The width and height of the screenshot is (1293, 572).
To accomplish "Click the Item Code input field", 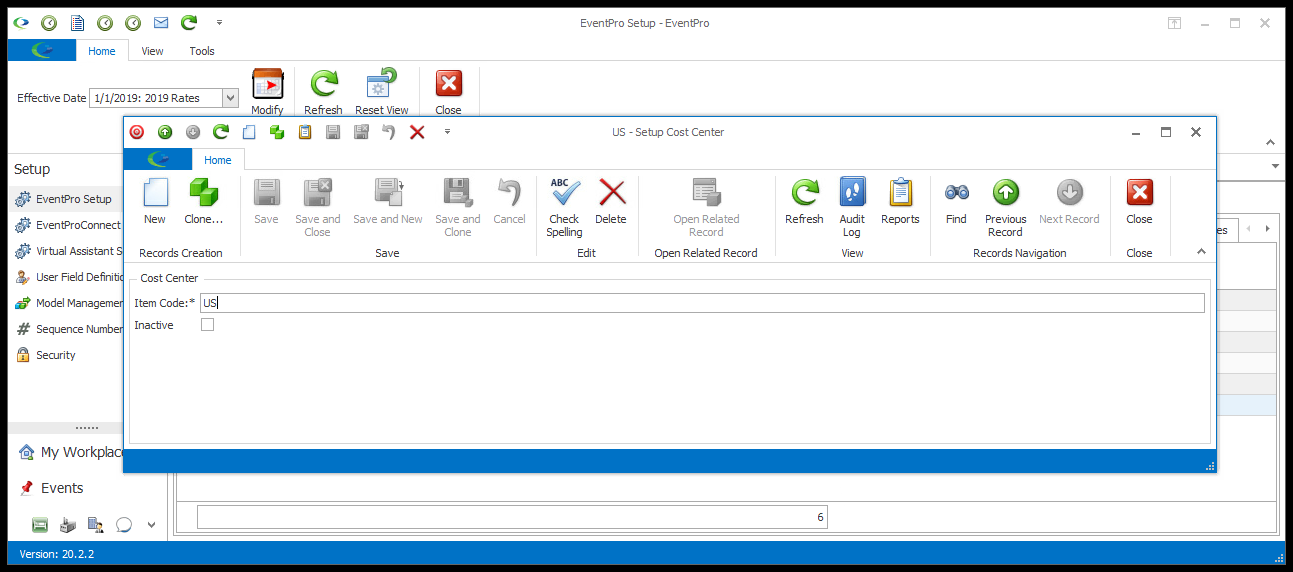I will click(702, 303).
